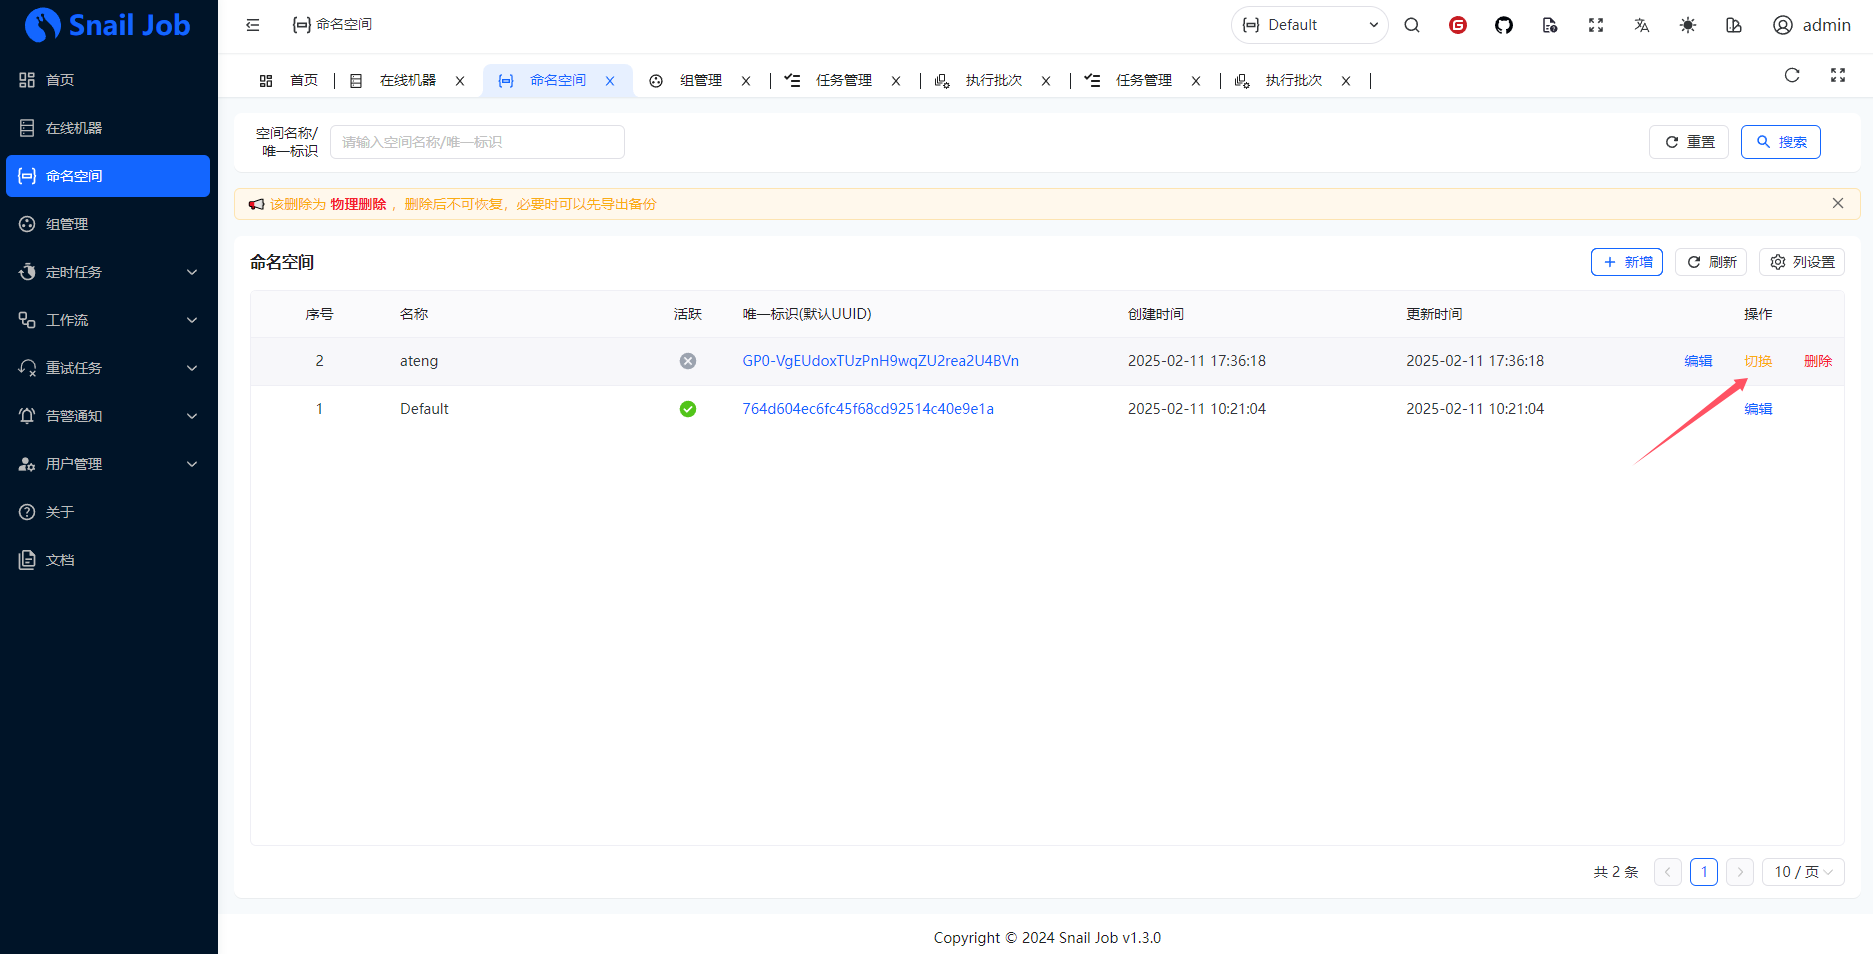Viewport: 1873px width, 954px height.
Task: Click the 新增 button
Action: [x=1626, y=262]
